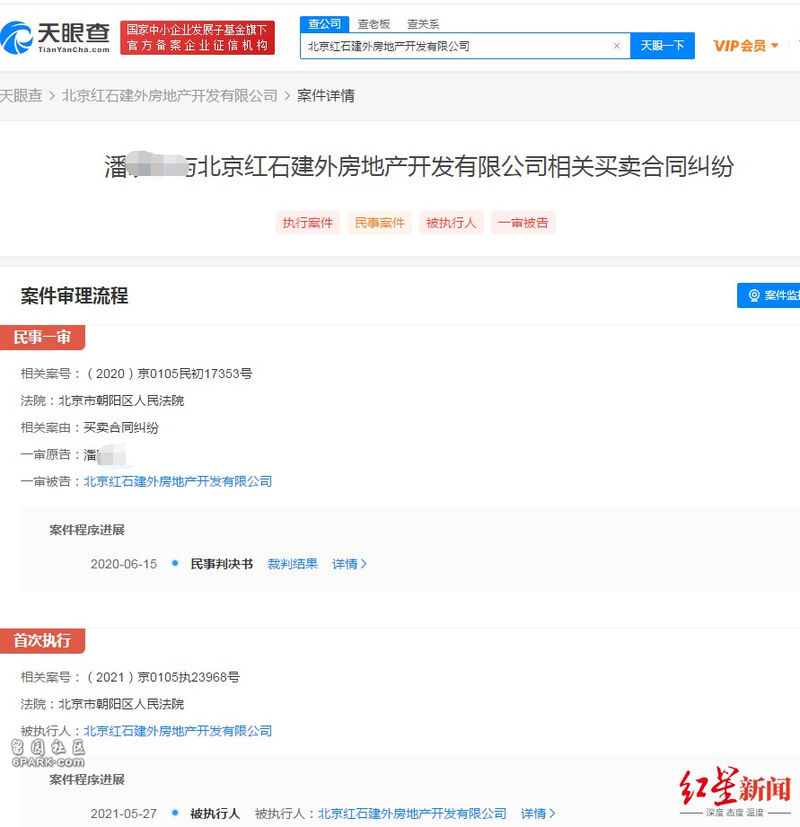Expand the VIP会员 dropdown arrow
Screen dimensions: 800x827
pos(775,46)
